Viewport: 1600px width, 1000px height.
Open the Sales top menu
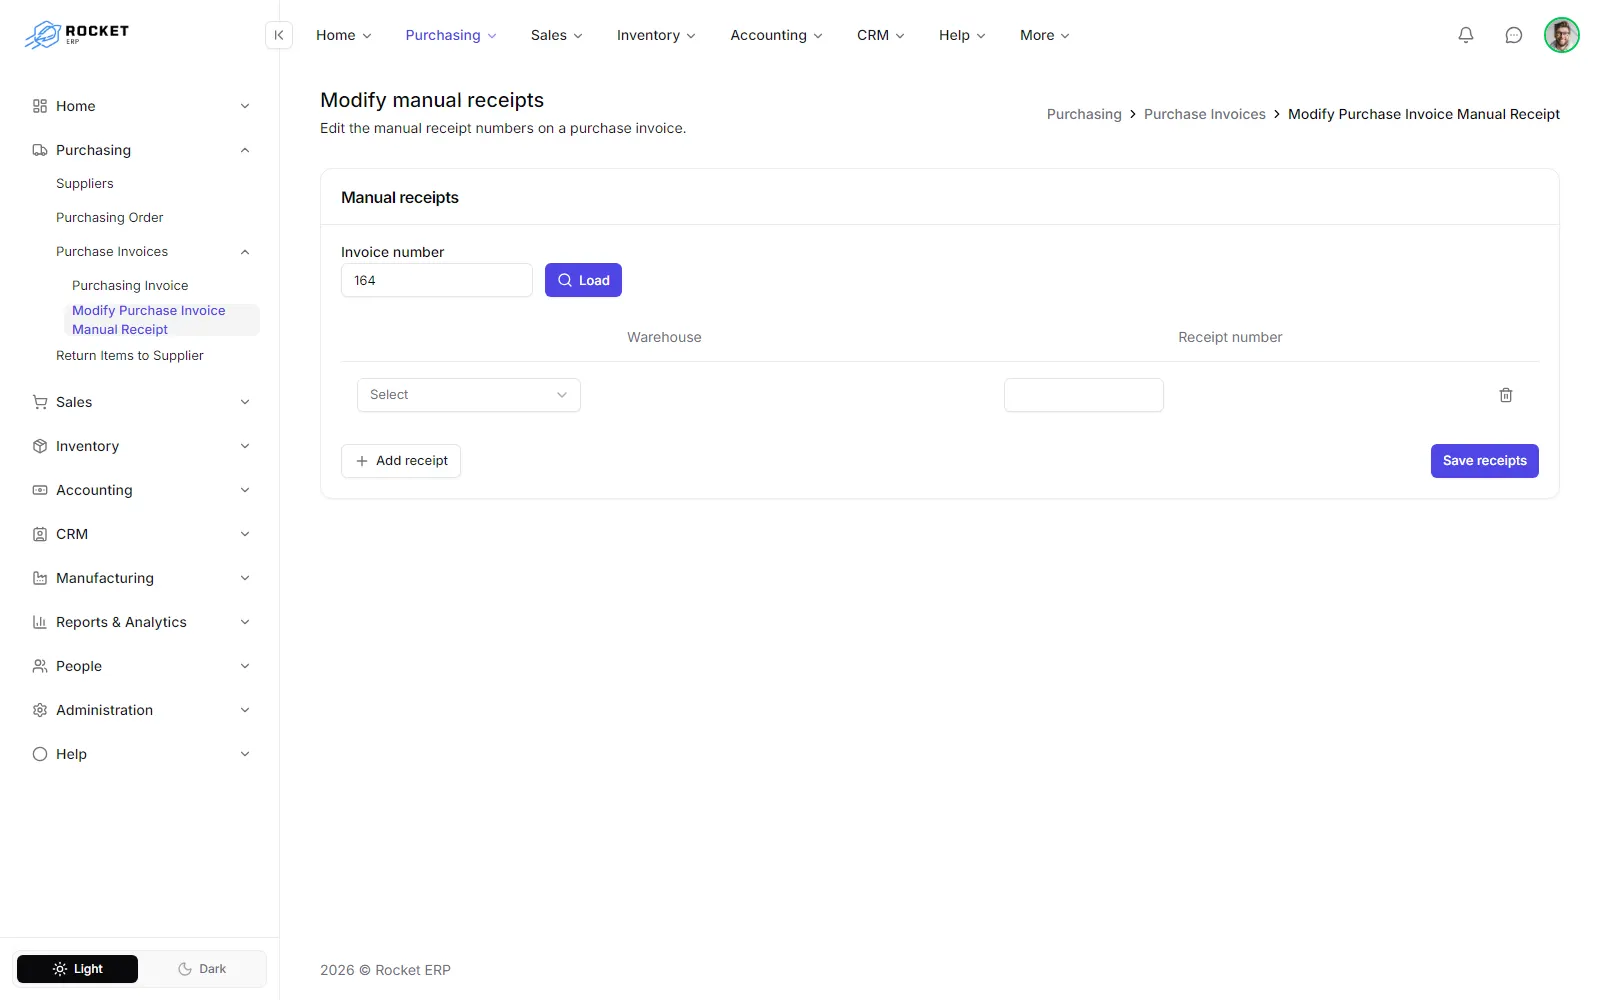point(557,35)
